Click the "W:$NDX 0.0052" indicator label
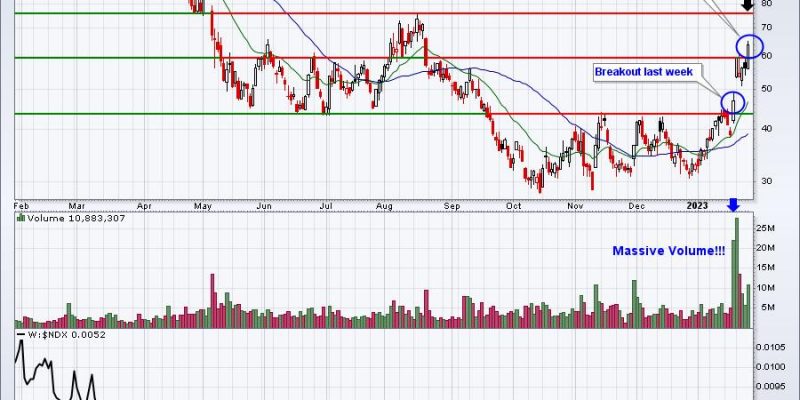The image size is (800, 400). click(66, 335)
